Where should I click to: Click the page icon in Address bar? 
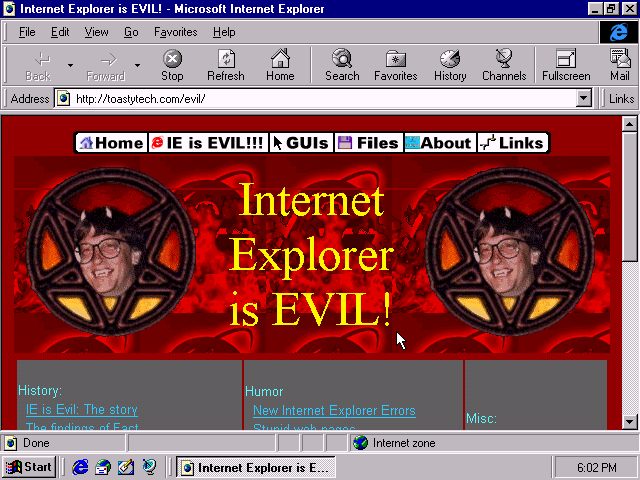click(63, 98)
